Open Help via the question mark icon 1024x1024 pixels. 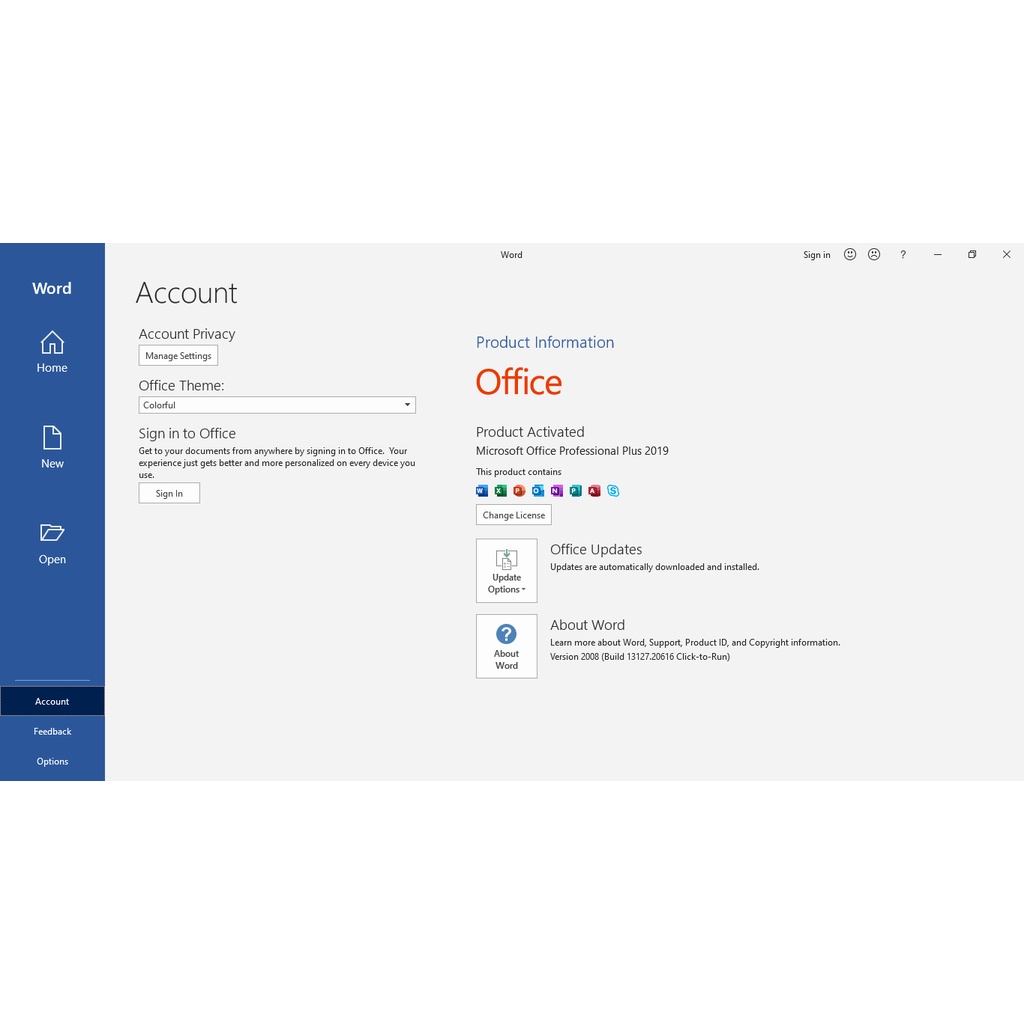903,255
